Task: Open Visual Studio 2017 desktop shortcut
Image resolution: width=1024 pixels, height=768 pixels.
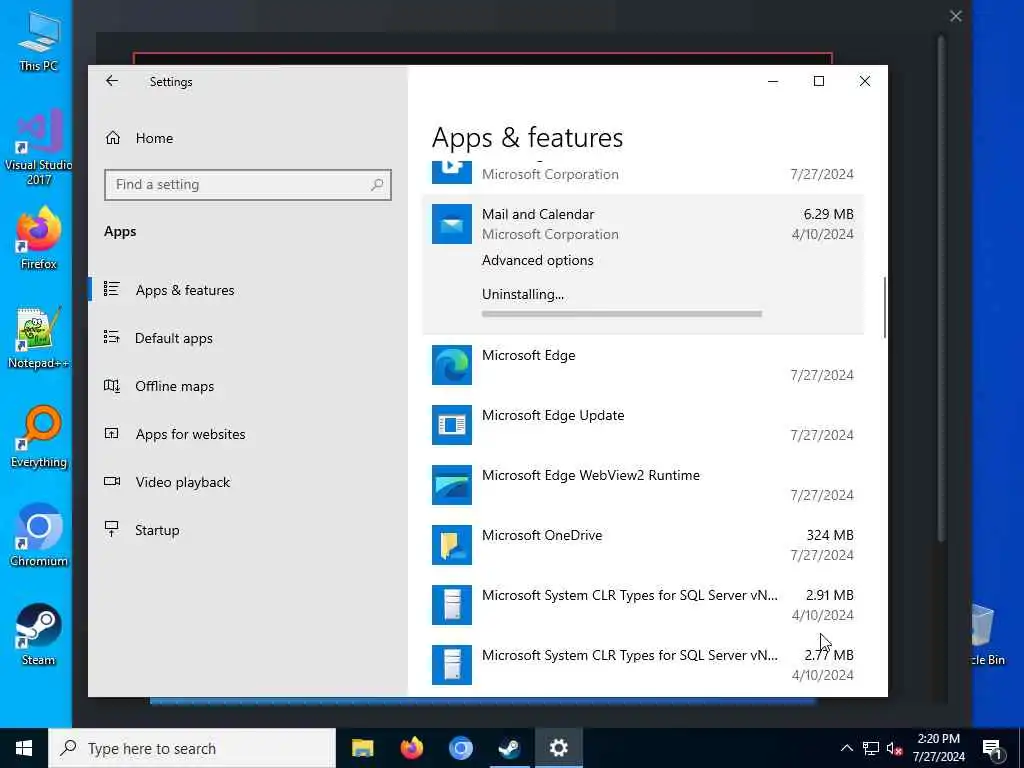Action: tap(38, 147)
